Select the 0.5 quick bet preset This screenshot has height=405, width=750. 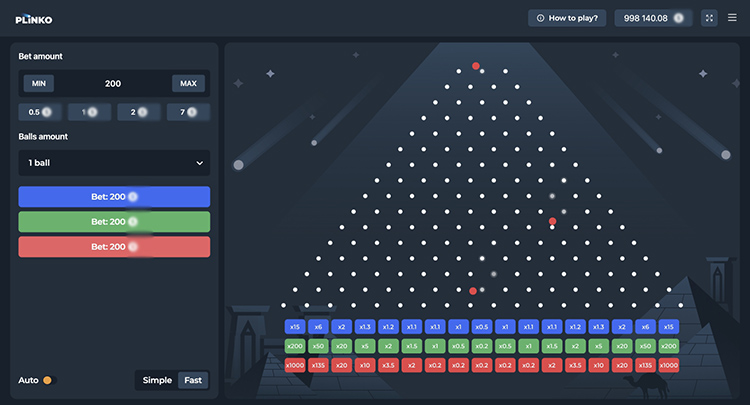pos(41,112)
